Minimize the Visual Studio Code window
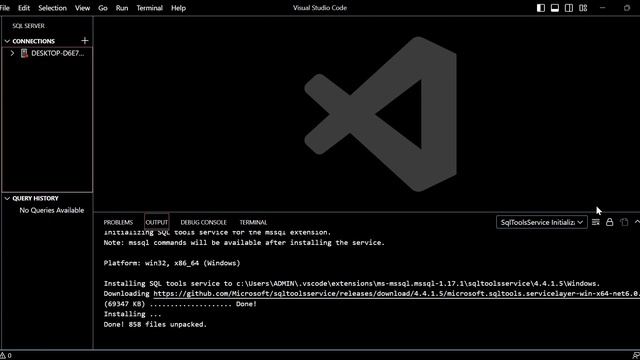 point(602,8)
